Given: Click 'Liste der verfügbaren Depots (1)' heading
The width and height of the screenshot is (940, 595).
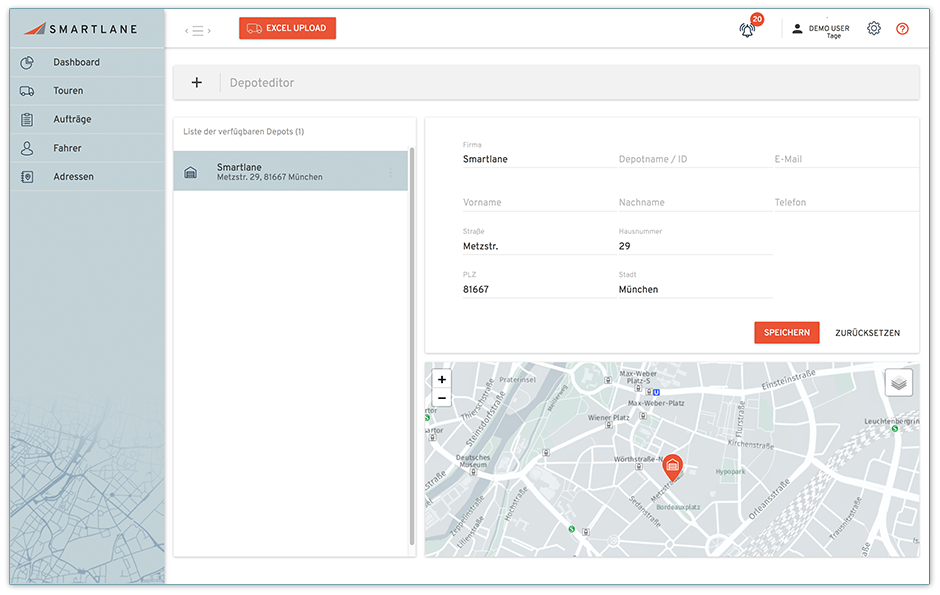Looking at the screenshot, I should (243, 132).
